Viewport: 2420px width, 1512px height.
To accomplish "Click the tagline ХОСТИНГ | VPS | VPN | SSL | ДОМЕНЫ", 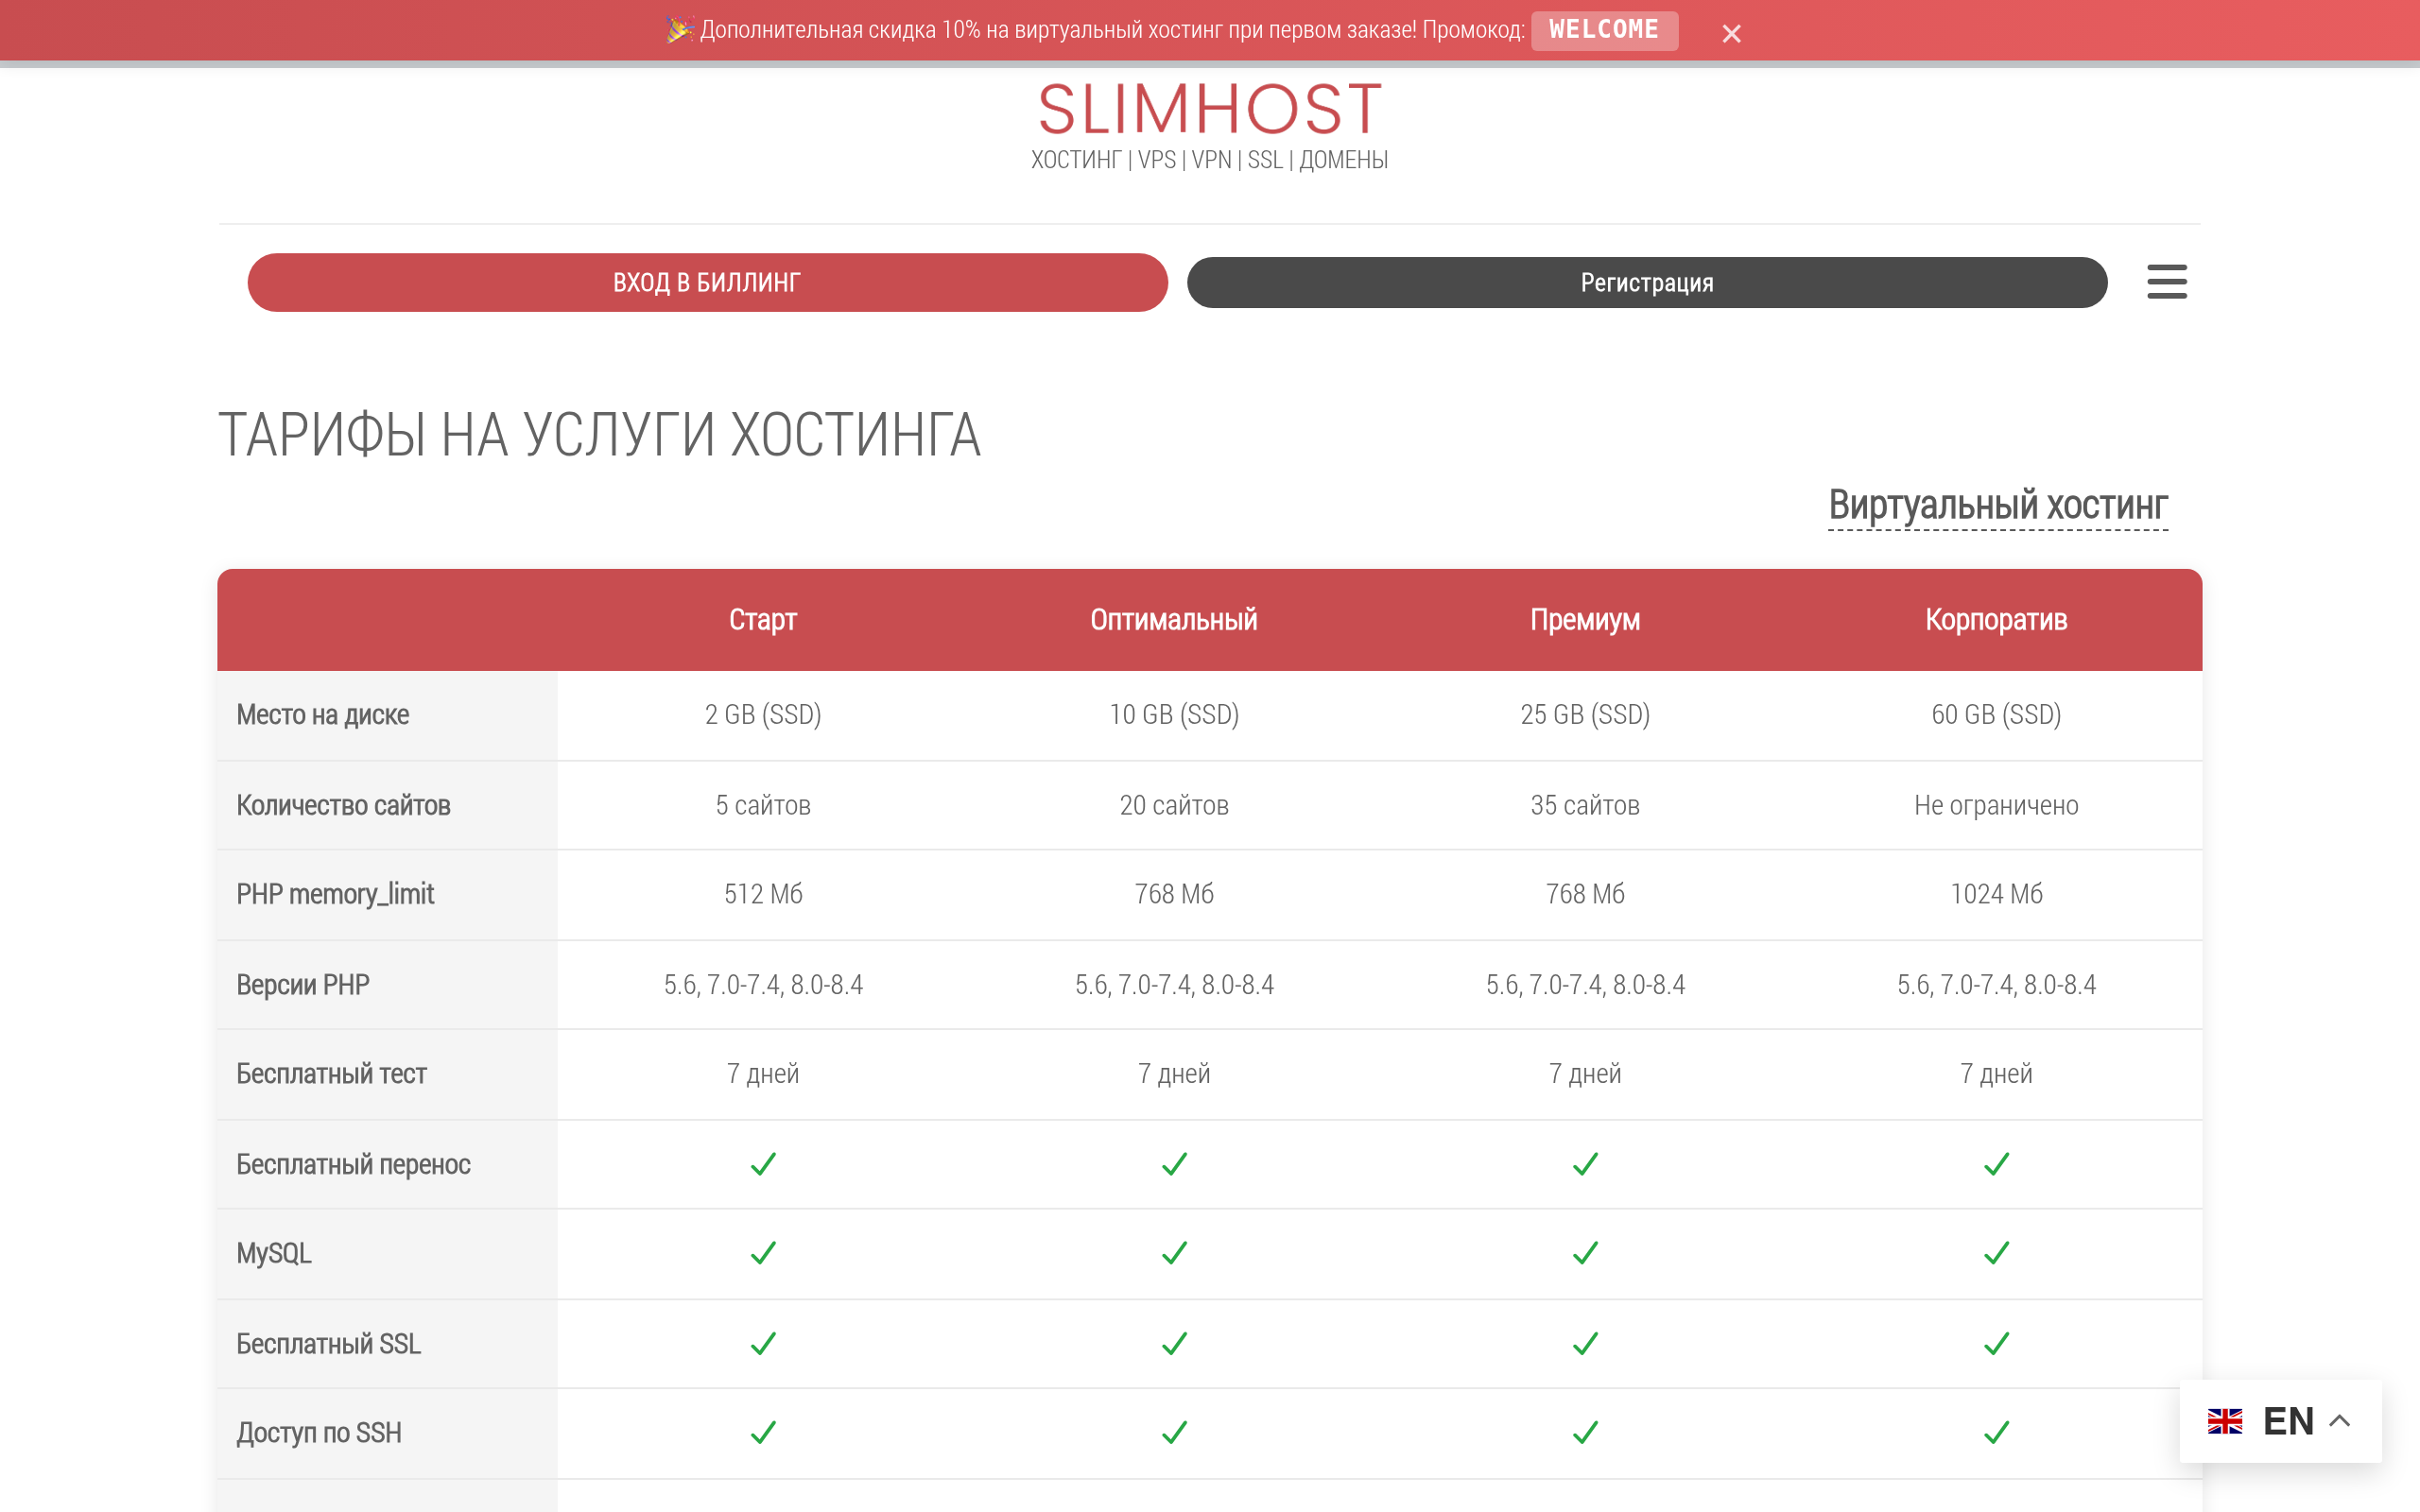I will (x=1209, y=160).
